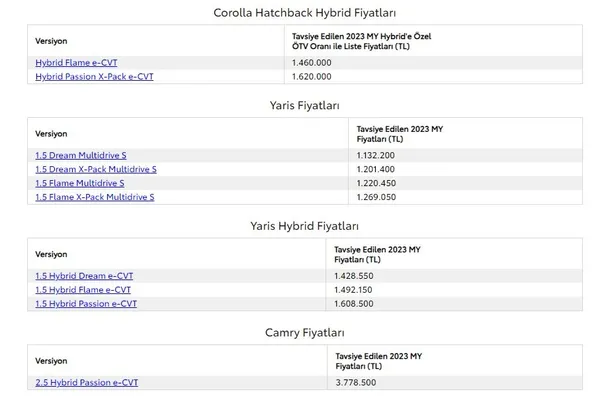This screenshot has height=400, width=616.
Task: Open the Camry 2.5 Hybrid Passion e-CVT link
Action: click(86, 382)
